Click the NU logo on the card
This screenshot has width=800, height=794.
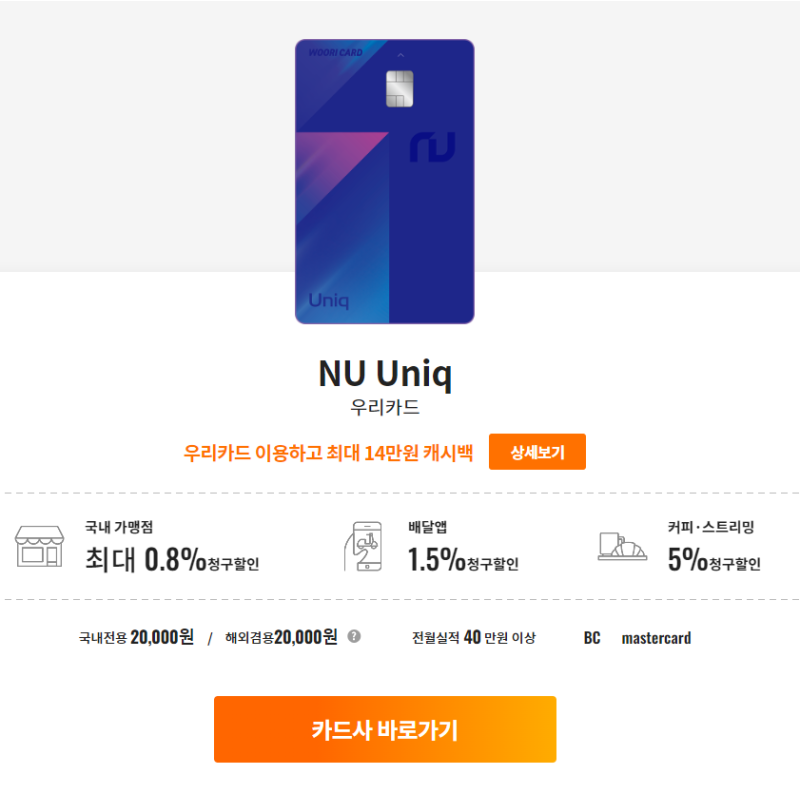[432, 147]
